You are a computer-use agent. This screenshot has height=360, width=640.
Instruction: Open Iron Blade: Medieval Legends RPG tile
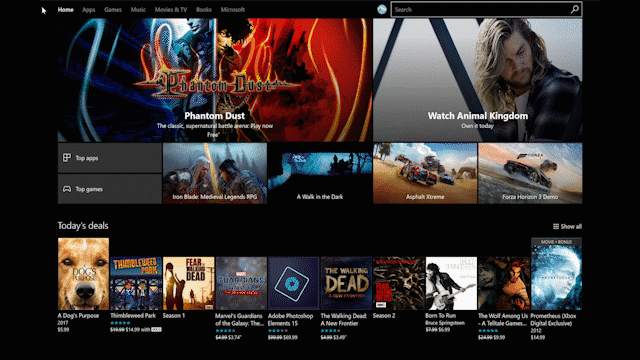click(x=215, y=173)
